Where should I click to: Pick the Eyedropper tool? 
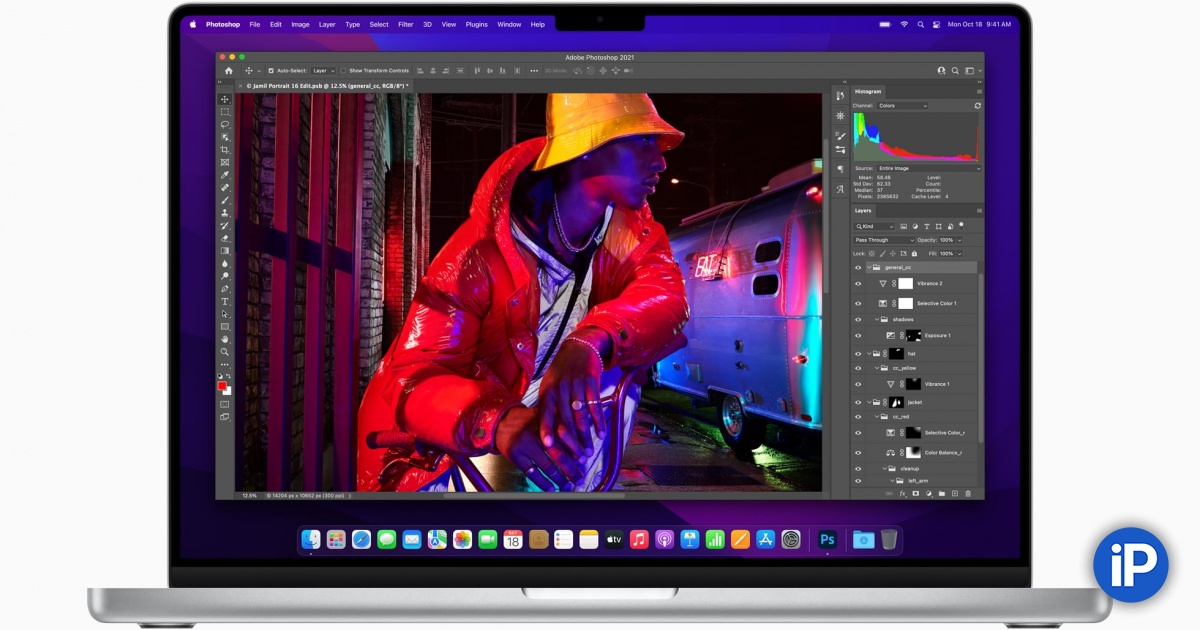(x=225, y=175)
